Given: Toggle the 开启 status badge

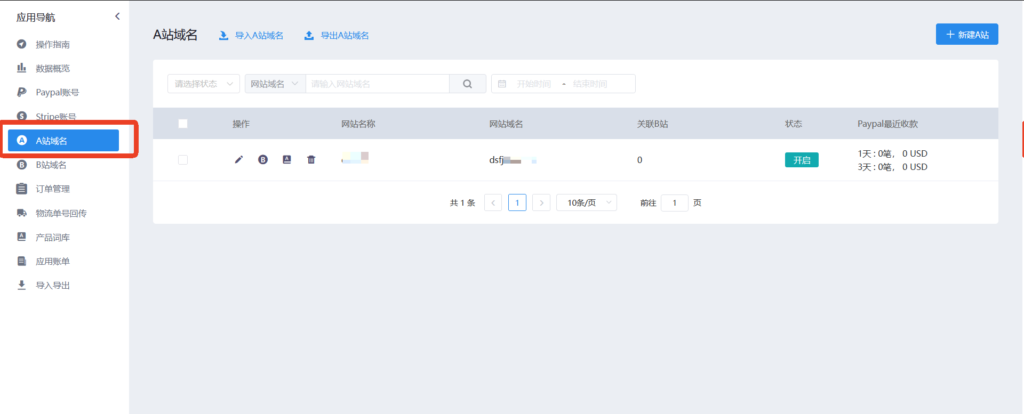Looking at the screenshot, I should [801, 159].
